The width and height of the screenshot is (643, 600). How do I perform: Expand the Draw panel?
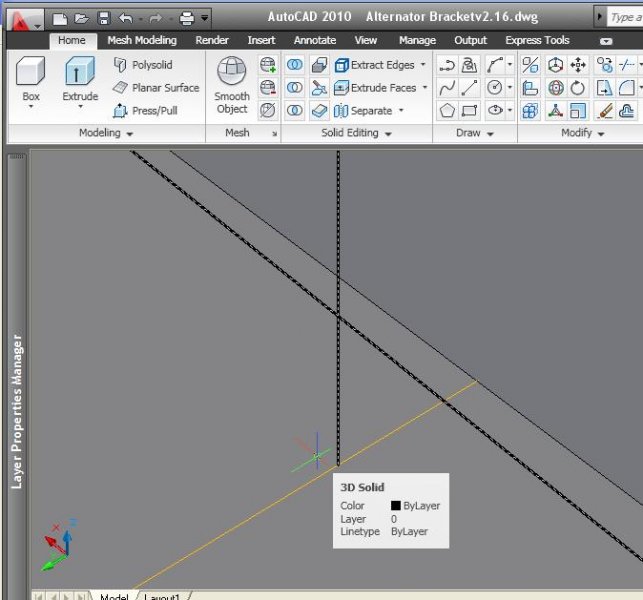point(474,133)
